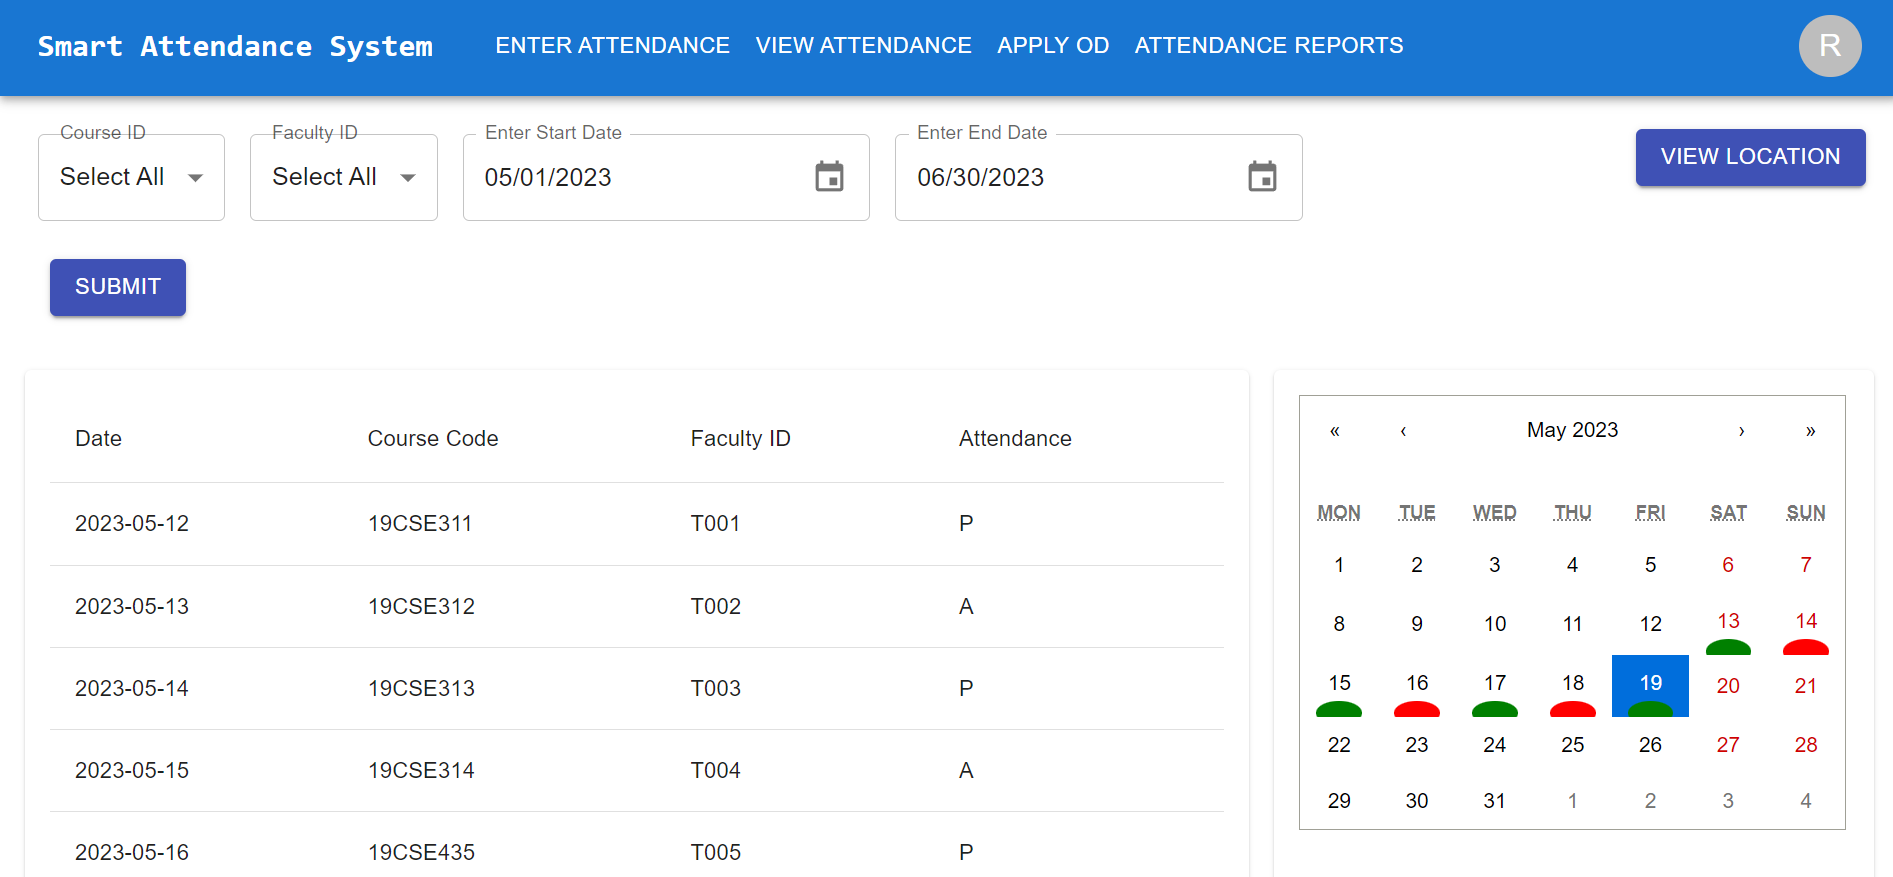Jump back a year with double left arrow
This screenshot has height=877, width=1893.
[x=1334, y=431]
